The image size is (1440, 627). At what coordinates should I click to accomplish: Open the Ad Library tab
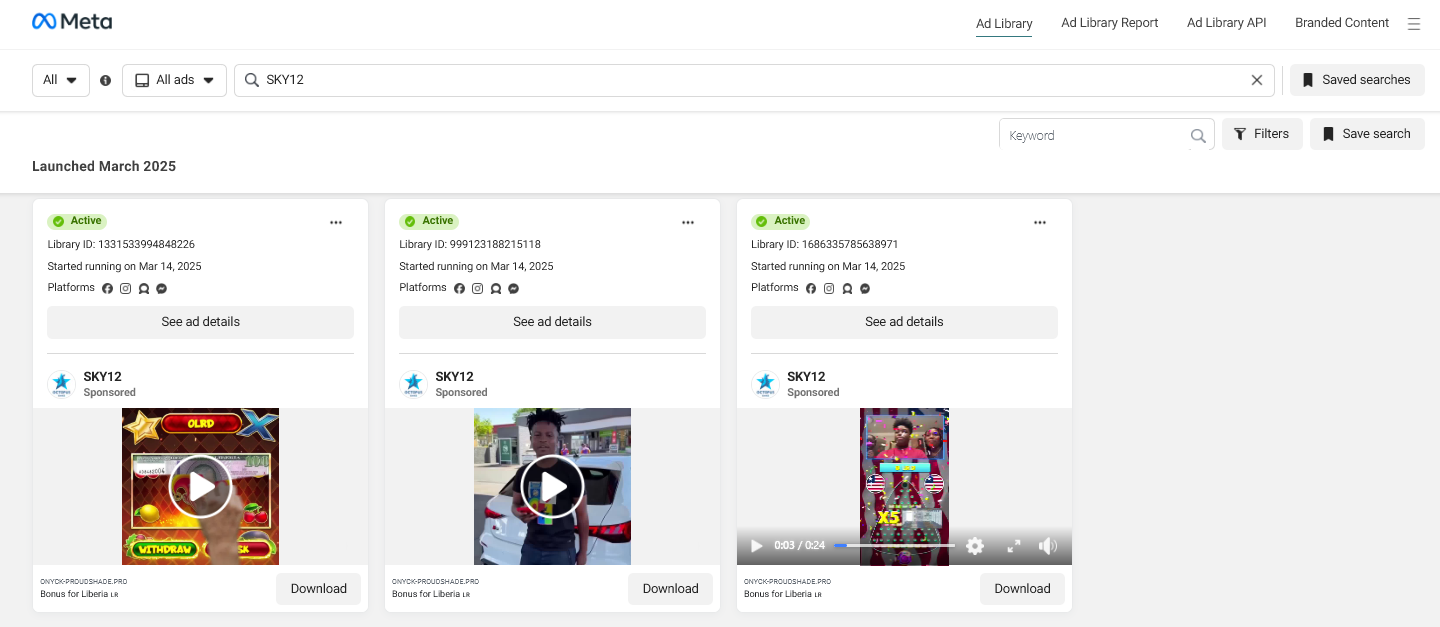1004,23
